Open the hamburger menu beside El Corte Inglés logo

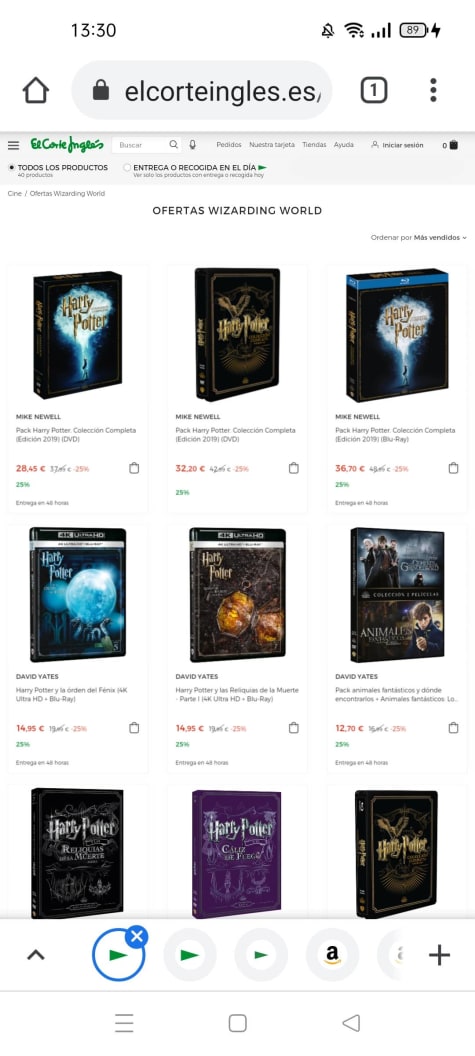[13, 145]
